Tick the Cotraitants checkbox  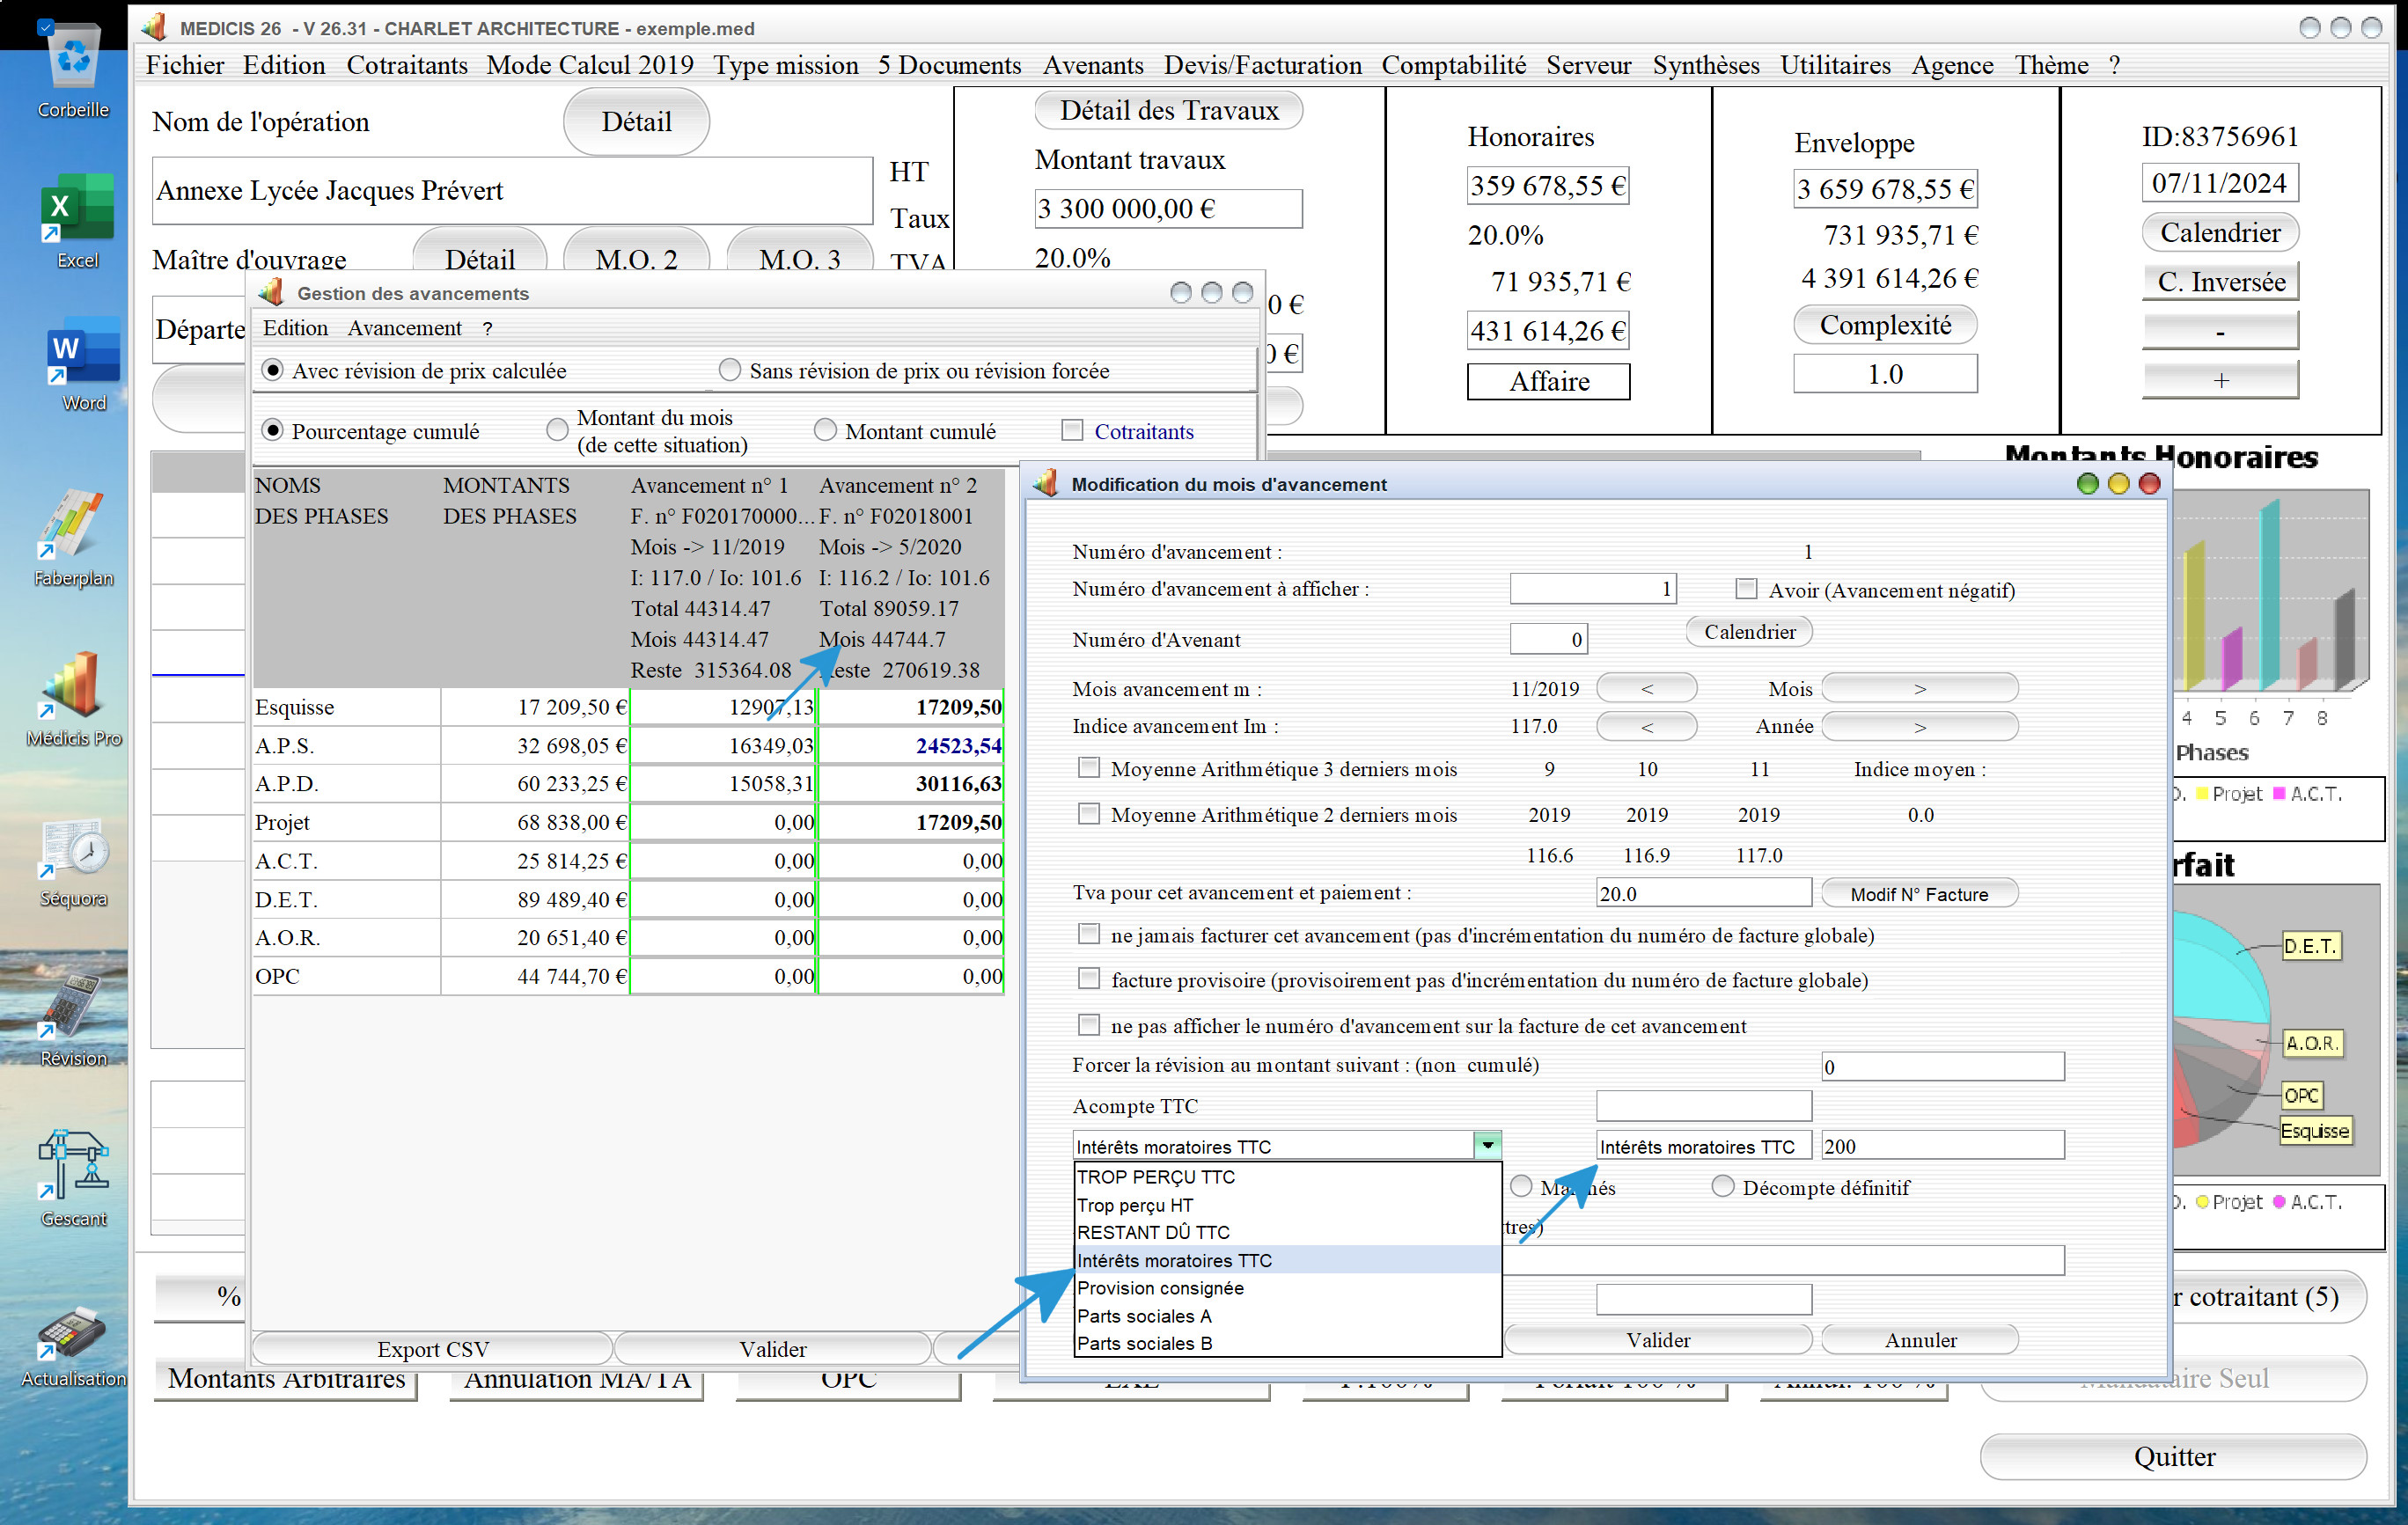[x=1072, y=430]
